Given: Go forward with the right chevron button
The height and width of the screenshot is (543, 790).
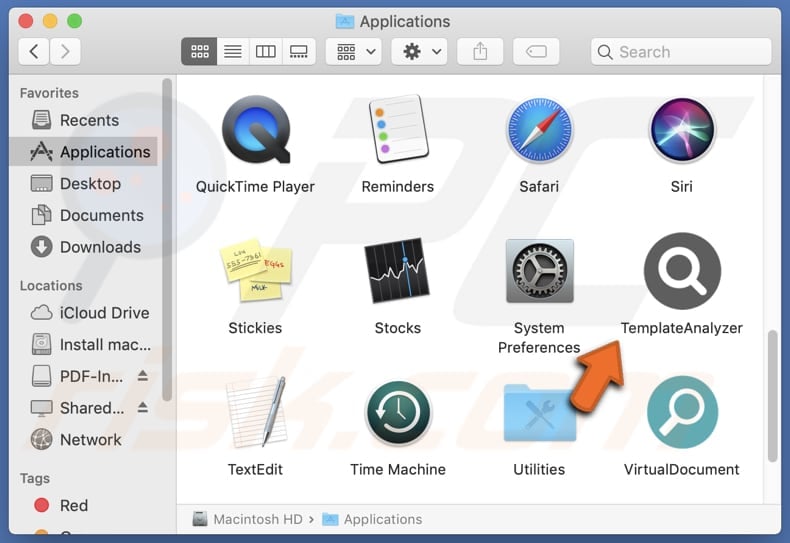Looking at the screenshot, I should 65,51.
